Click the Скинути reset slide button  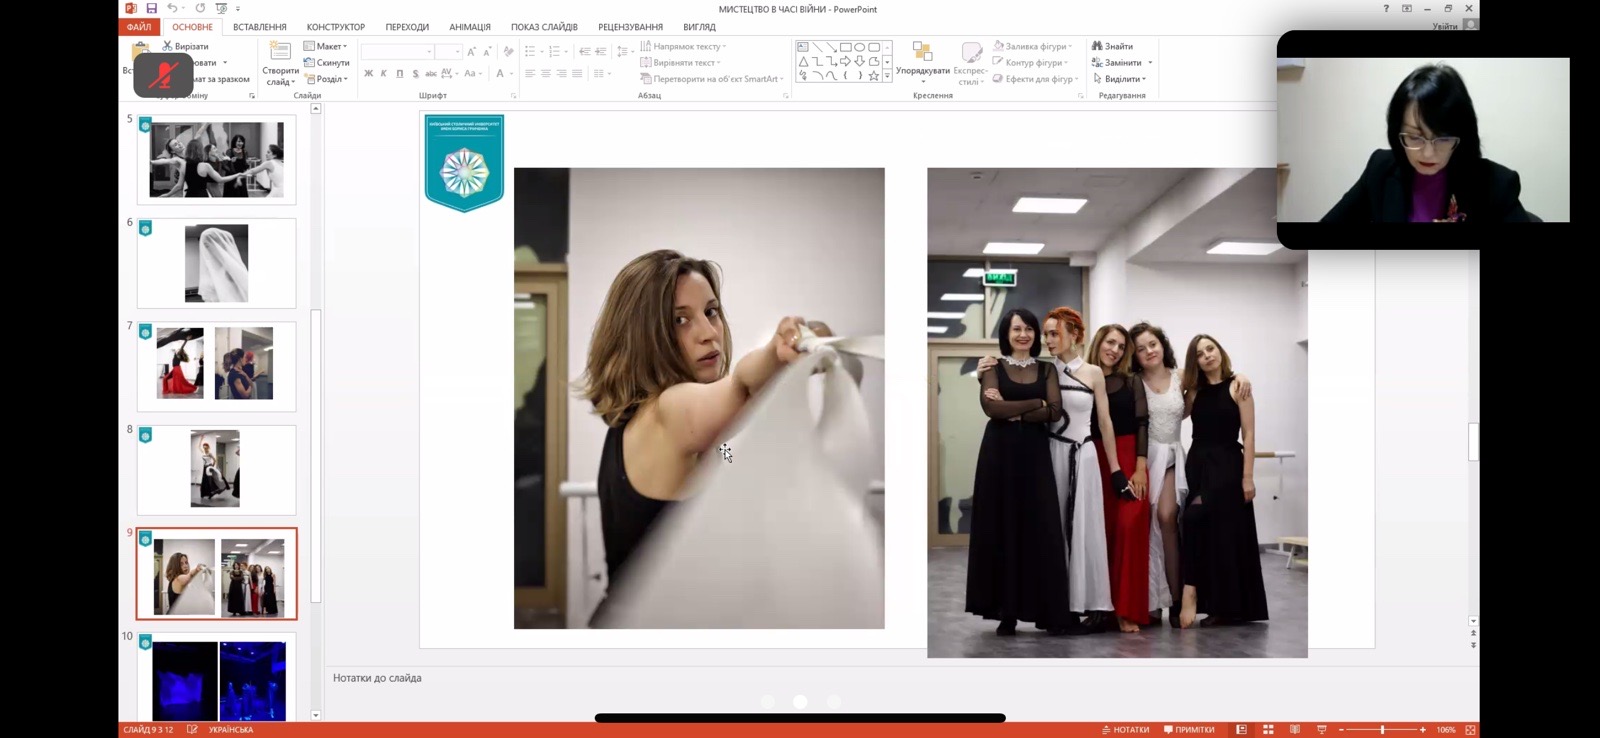click(327, 63)
